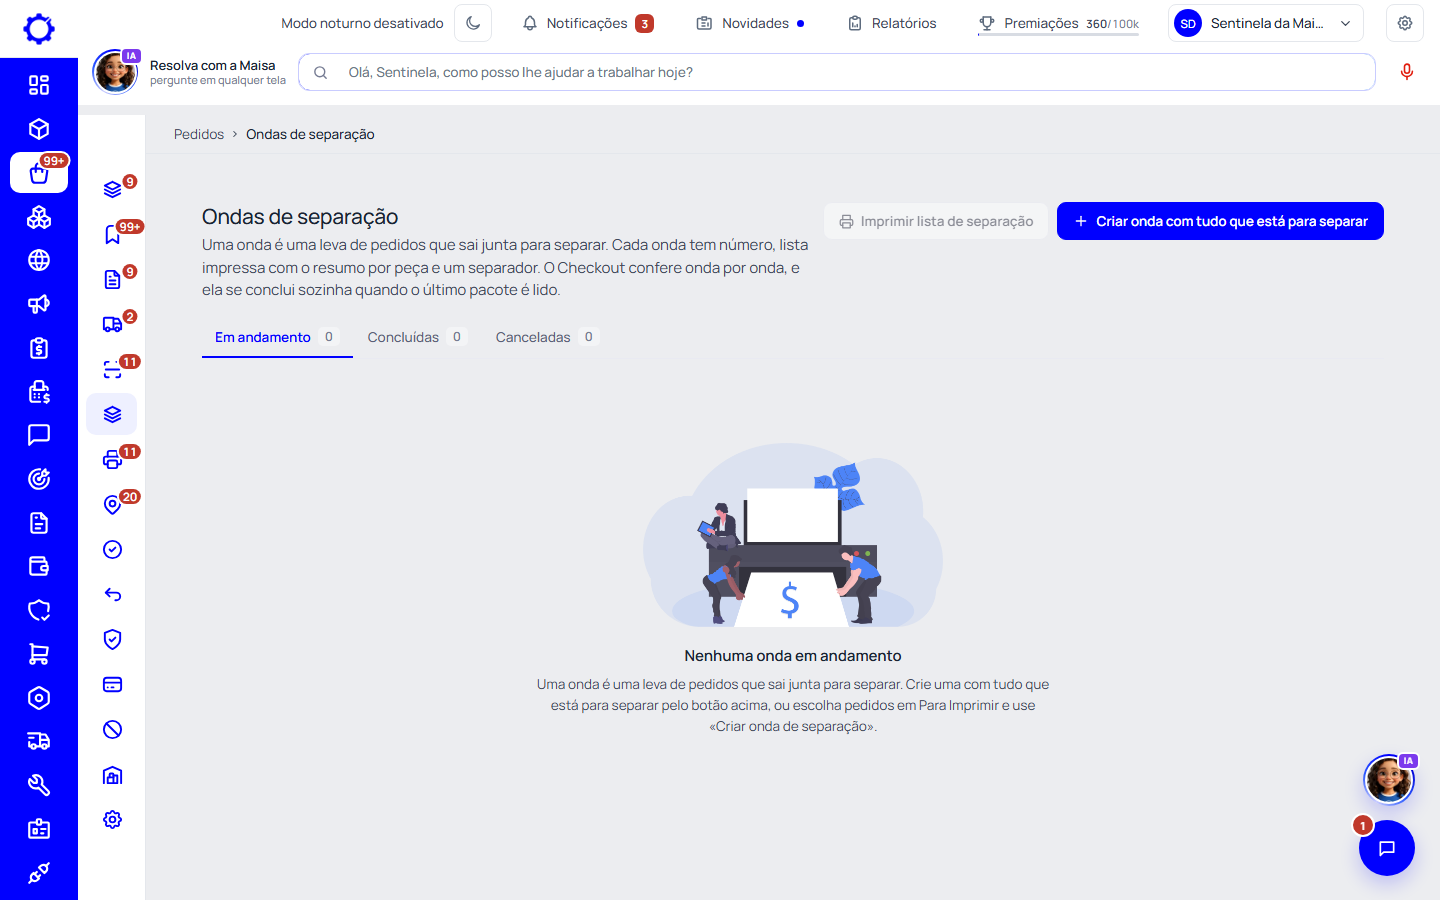Screen dimensions: 1440x900
Task: Click the ID badge icon in blue sidebar
Action: tap(39, 829)
